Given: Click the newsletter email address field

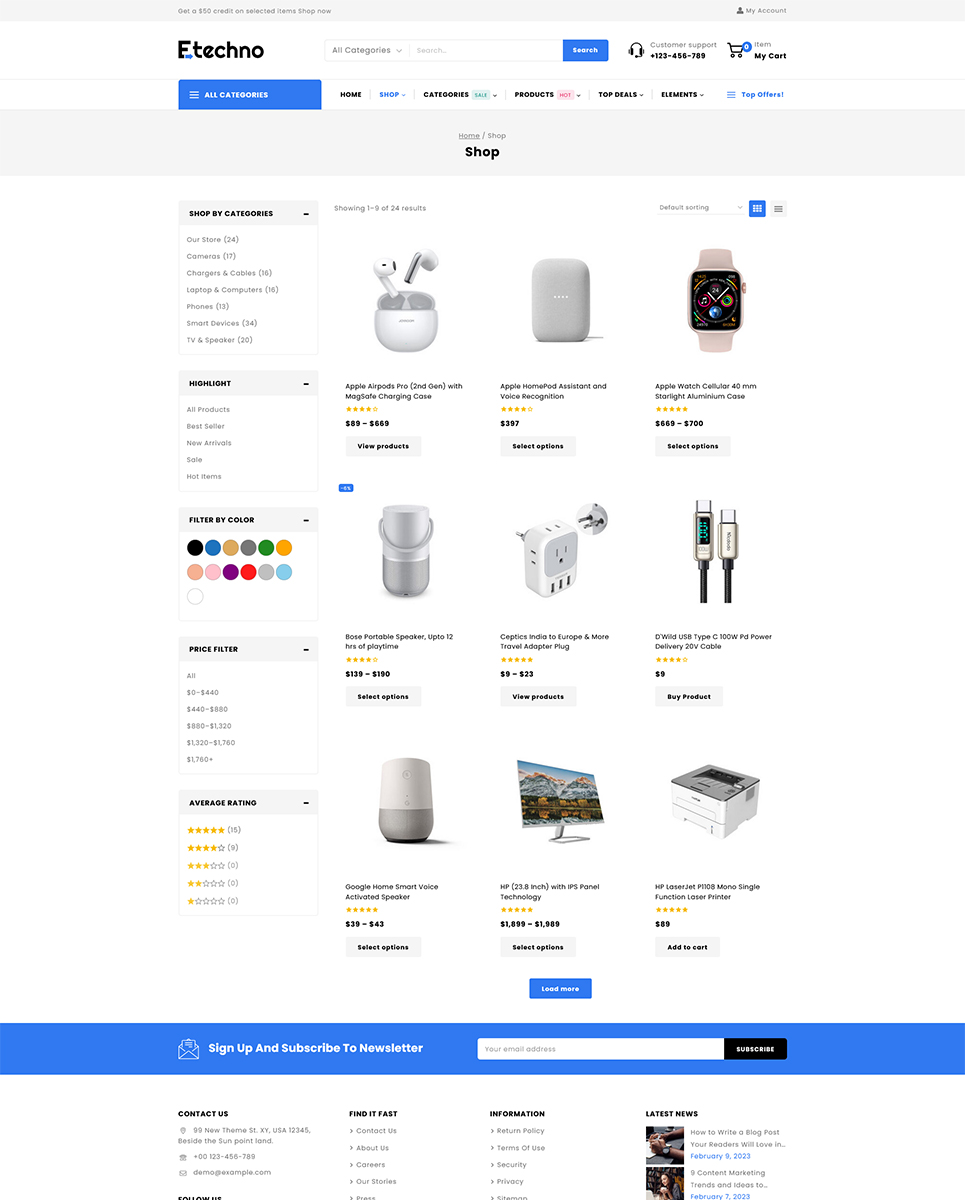Looking at the screenshot, I should [x=601, y=1049].
